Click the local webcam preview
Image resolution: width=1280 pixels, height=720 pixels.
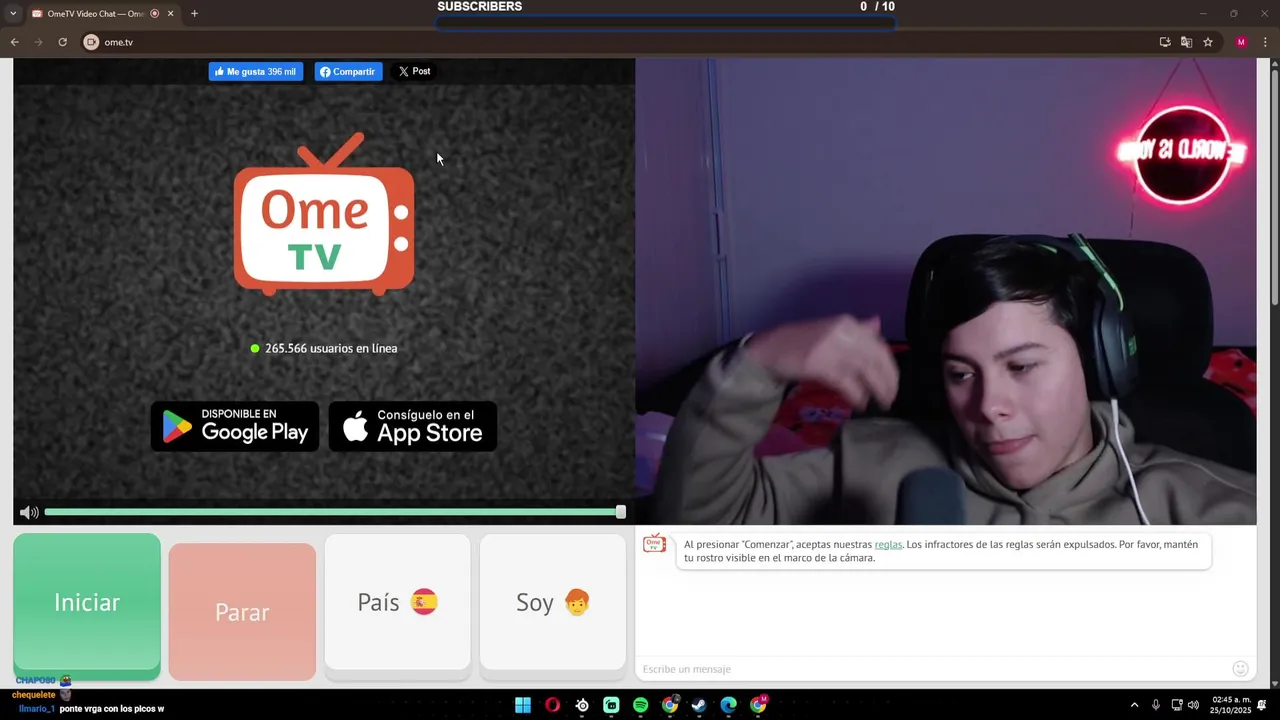pos(946,291)
